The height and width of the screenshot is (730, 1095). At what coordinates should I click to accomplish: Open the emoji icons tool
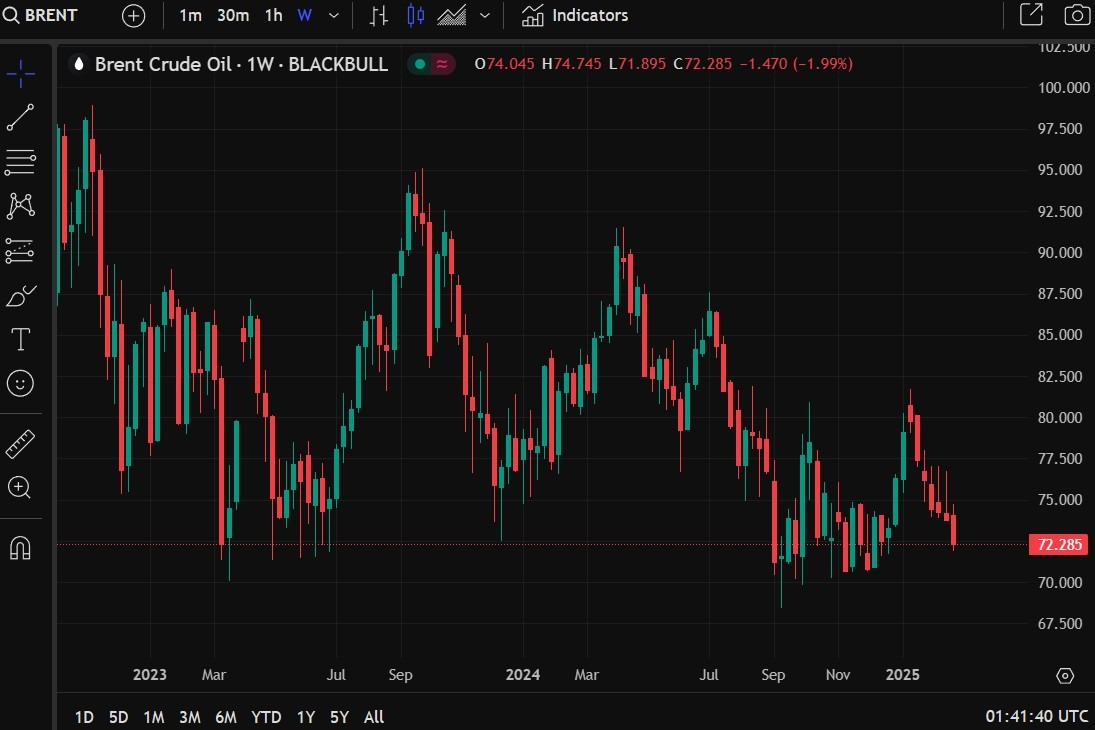click(x=20, y=384)
